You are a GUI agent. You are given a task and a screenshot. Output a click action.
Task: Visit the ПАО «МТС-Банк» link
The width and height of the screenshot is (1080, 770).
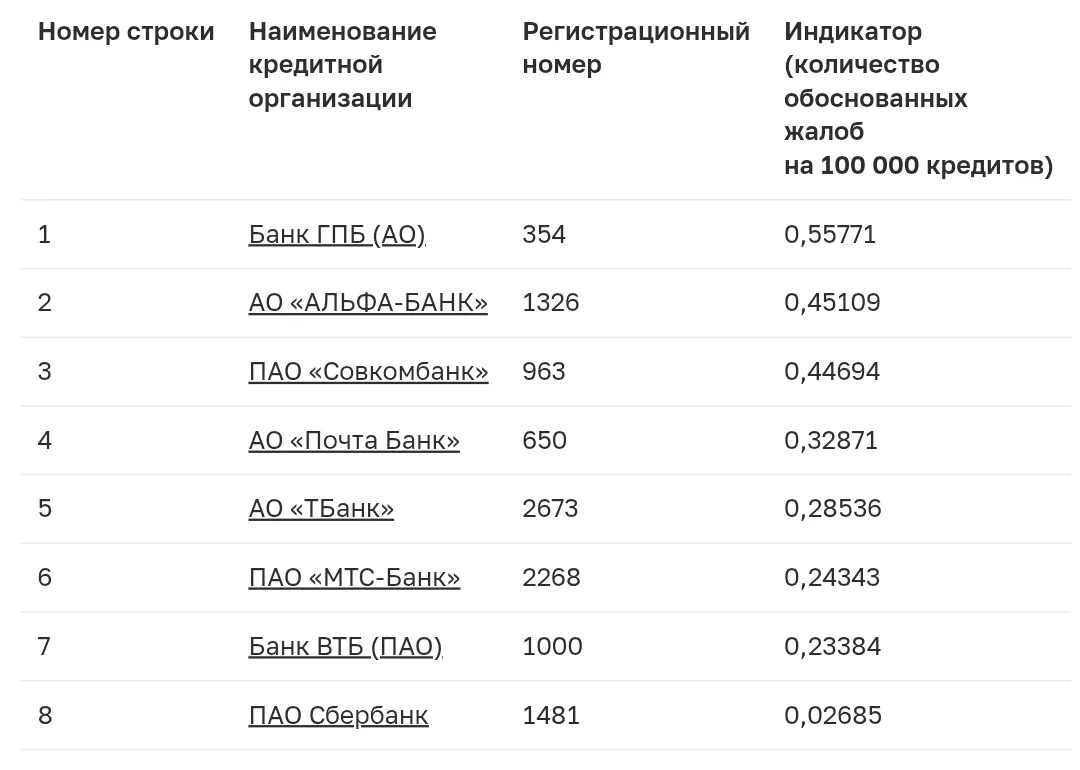(x=354, y=578)
